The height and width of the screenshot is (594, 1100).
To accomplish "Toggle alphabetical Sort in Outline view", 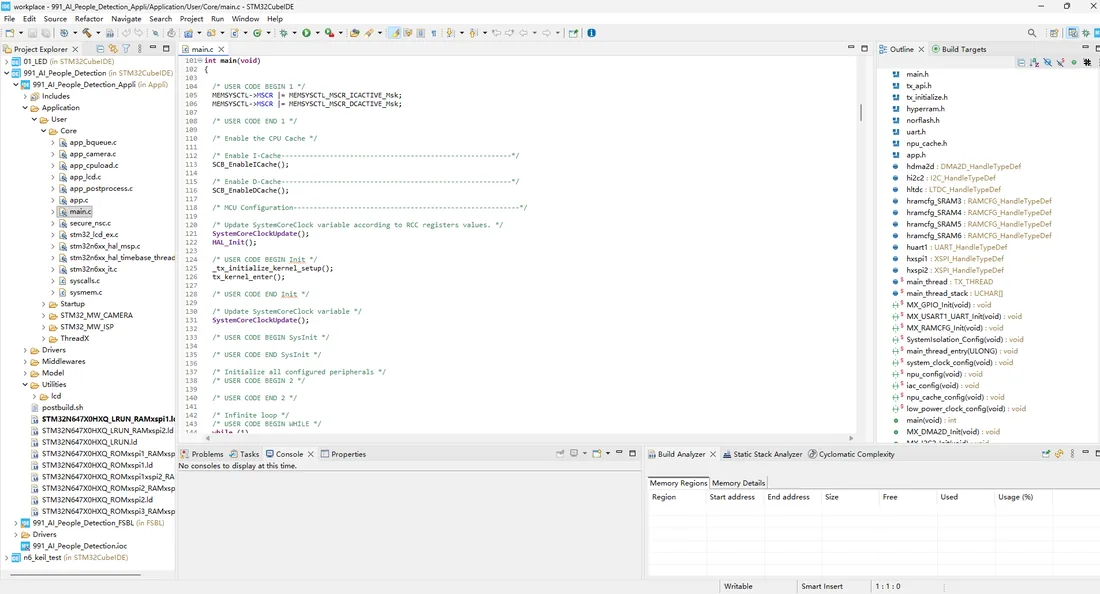I will [x=1035, y=62].
